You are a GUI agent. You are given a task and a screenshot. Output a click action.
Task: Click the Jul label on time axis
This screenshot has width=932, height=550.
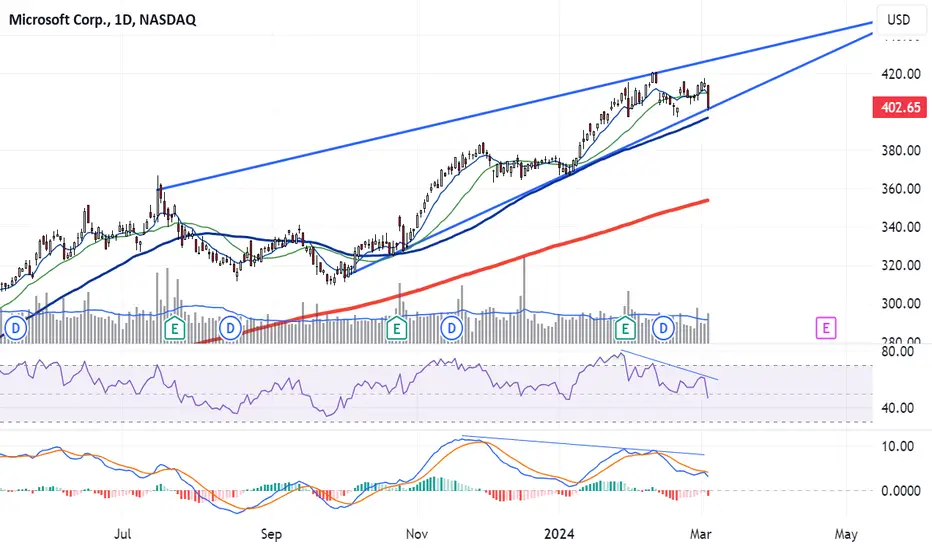[122, 534]
